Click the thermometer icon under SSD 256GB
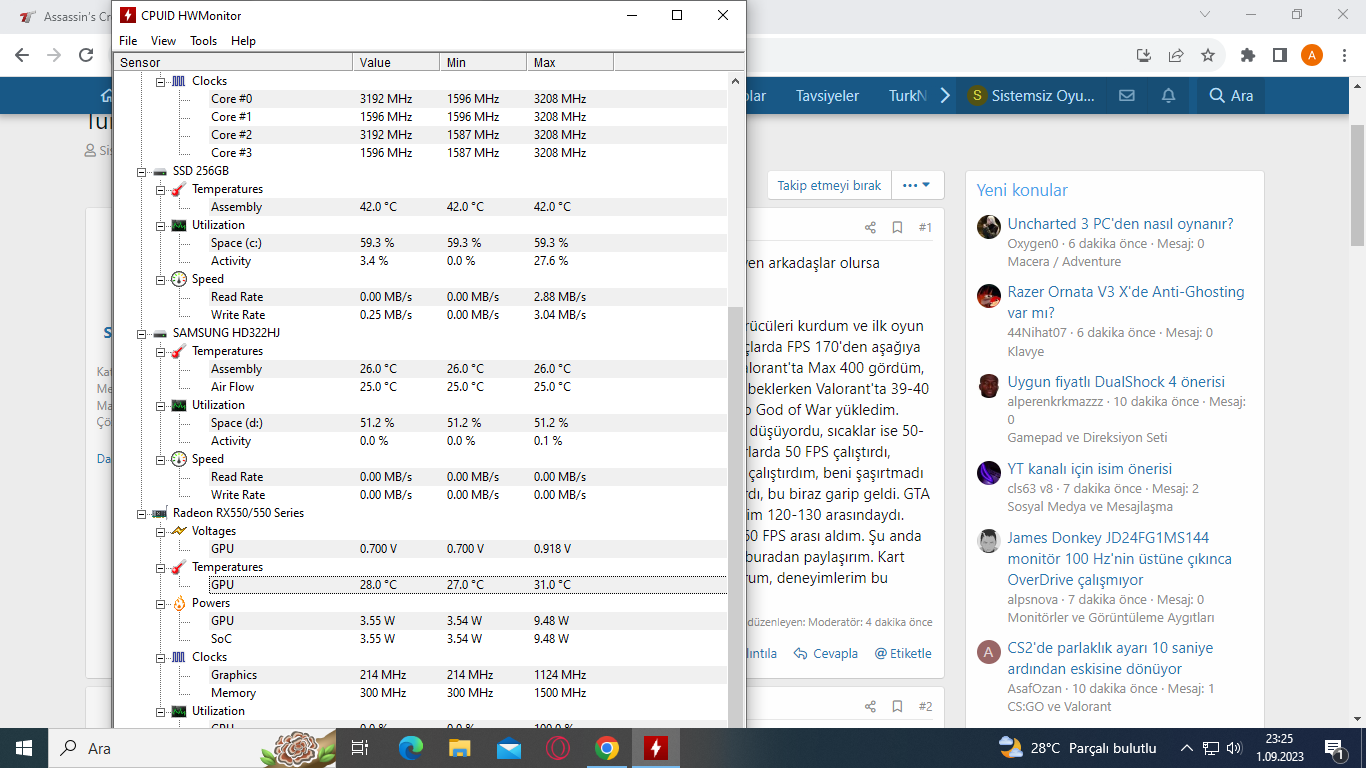Viewport: 1366px width, 768px height. tap(178, 189)
